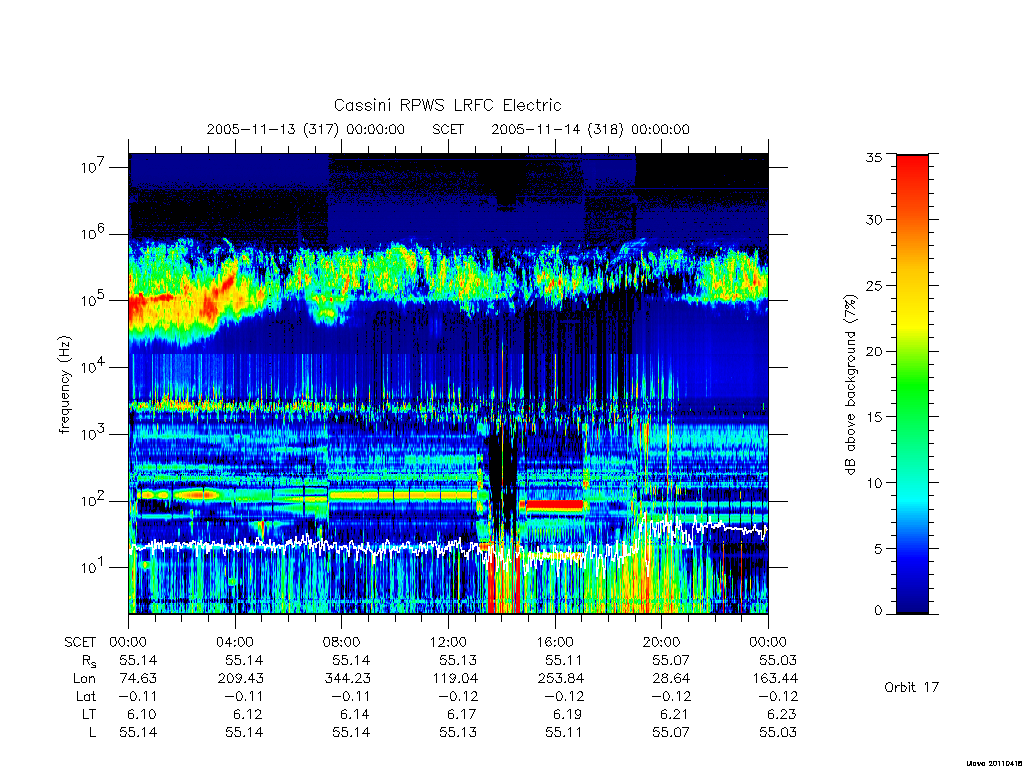
Task: Select the start date 2005-11-13 (317) header
Action: 306,129
